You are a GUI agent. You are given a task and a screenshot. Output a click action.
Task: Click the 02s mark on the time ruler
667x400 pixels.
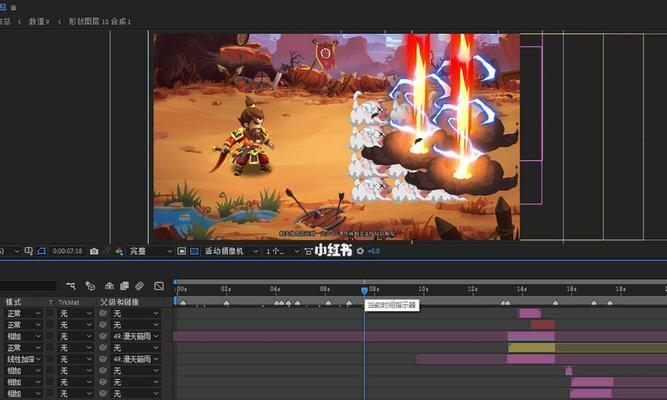point(226,289)
